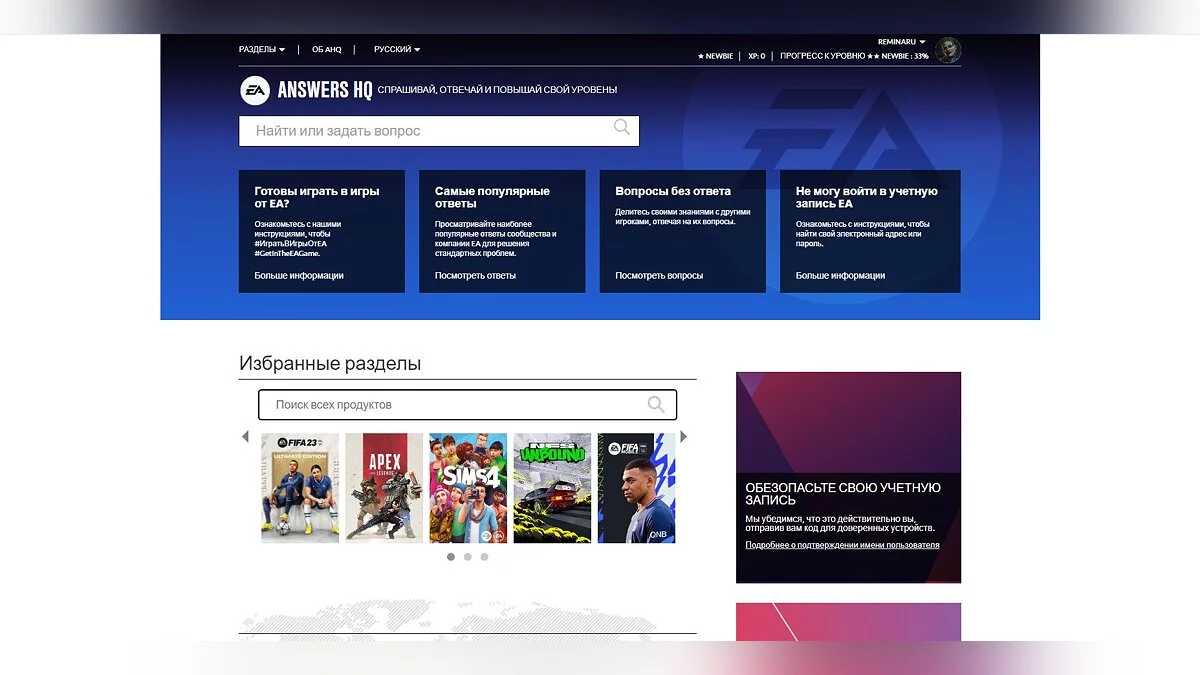Open 'Больше информации' under Не могу войти
The image size is (1200, 675).
click(840, 276)
